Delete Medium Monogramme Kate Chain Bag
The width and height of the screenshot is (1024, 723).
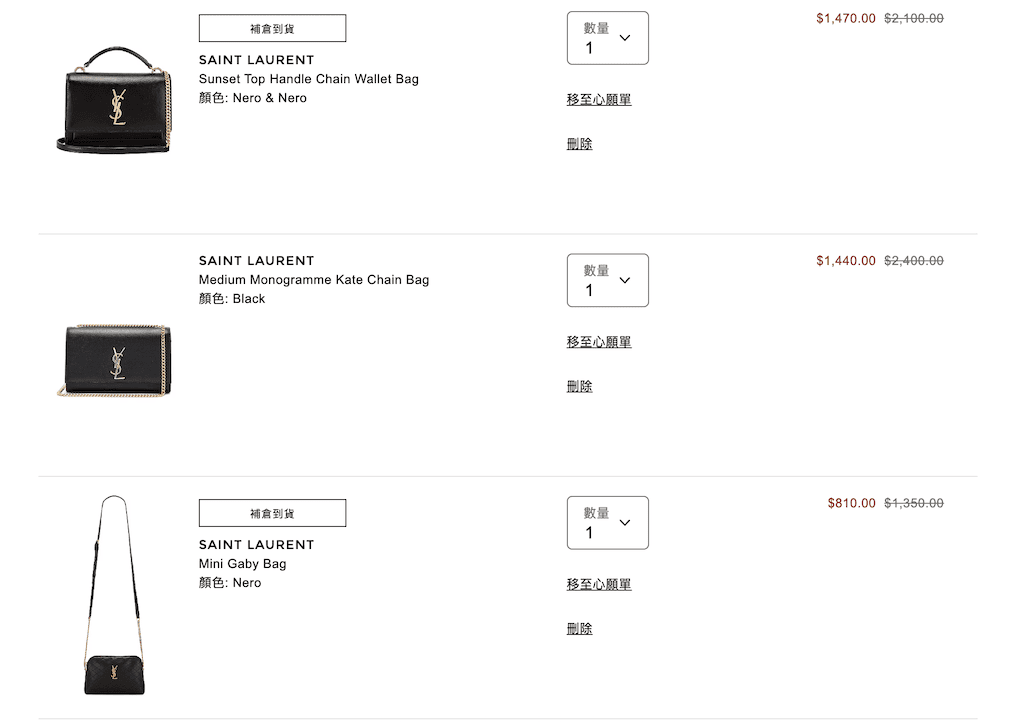point(579,386)
